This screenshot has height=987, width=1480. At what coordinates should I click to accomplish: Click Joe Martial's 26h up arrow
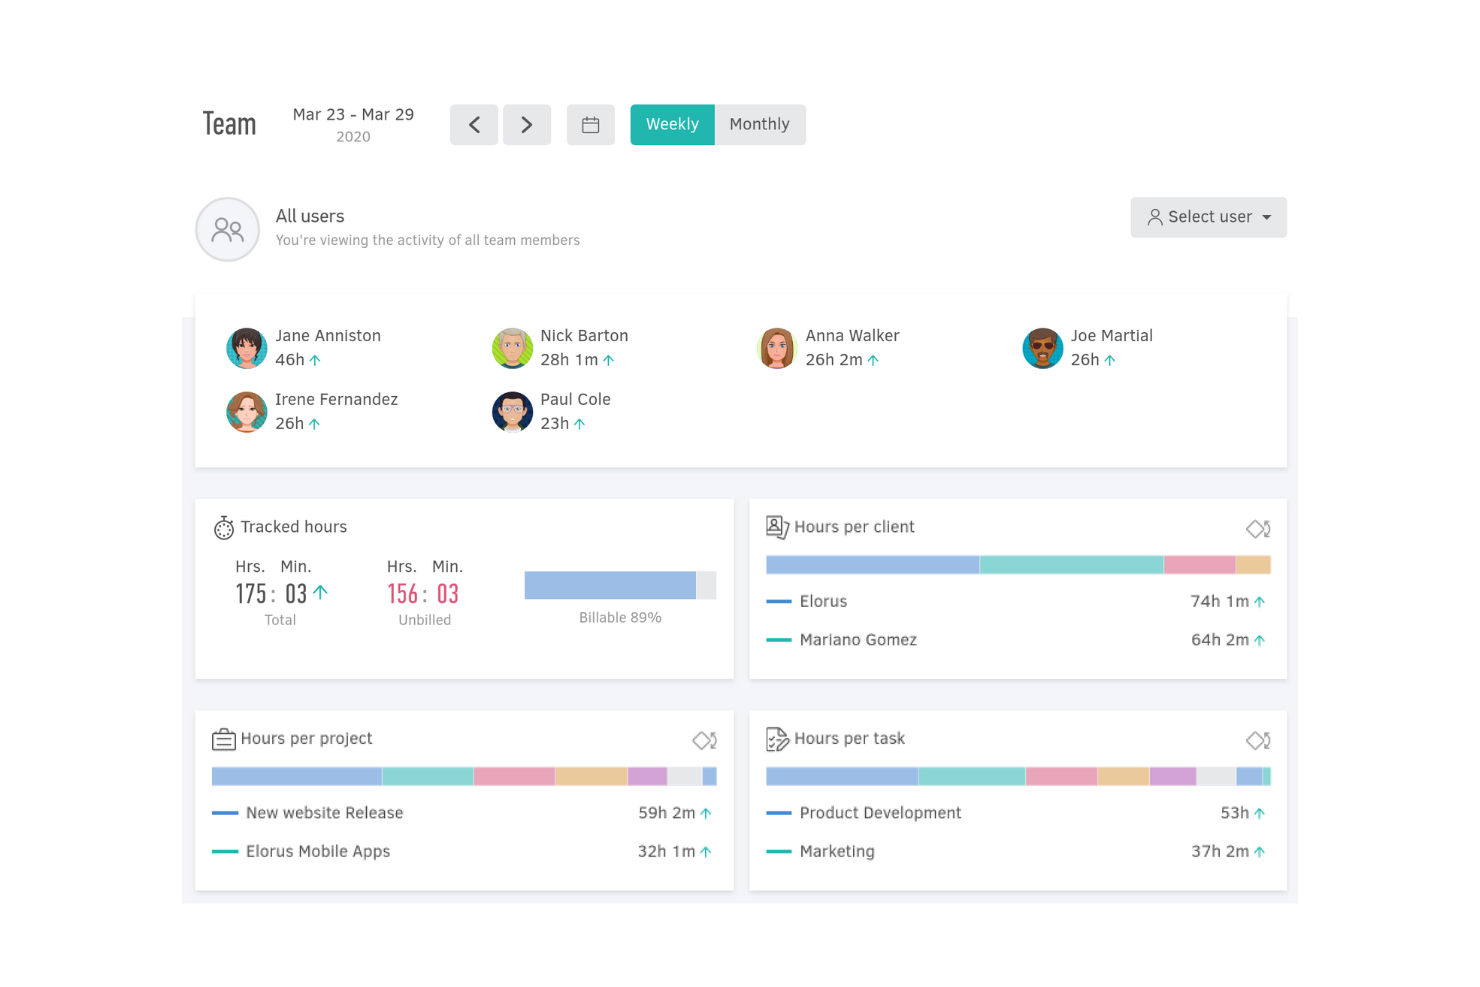coord(1109,360)
